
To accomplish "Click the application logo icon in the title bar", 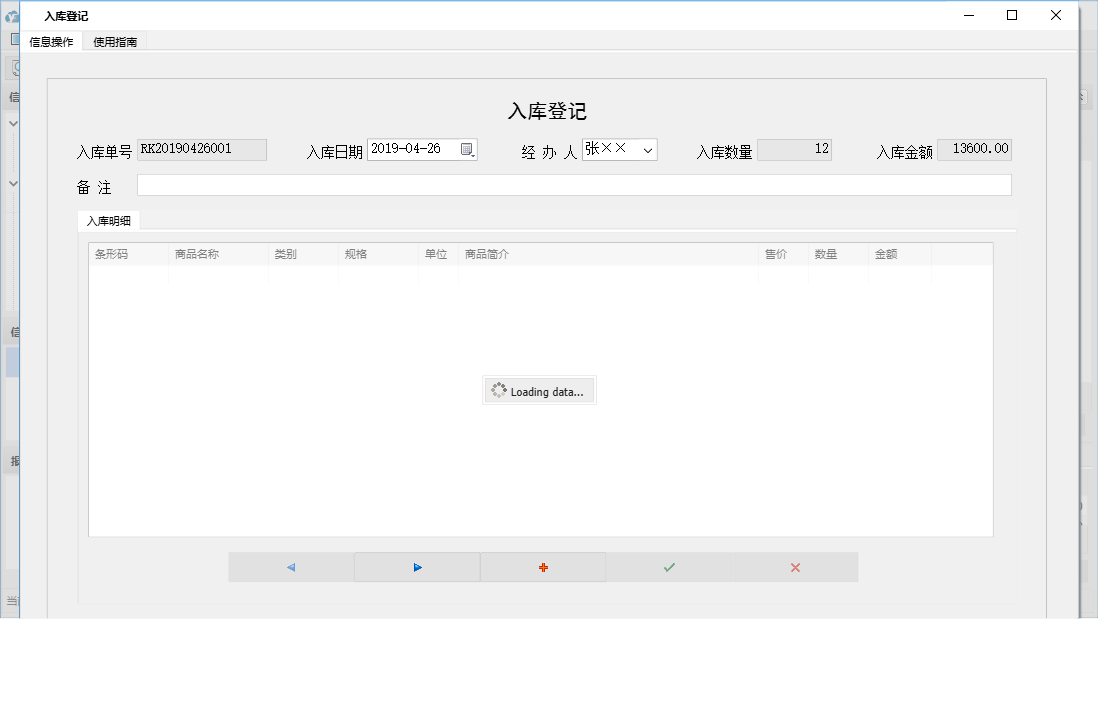I will coord(10,15).
